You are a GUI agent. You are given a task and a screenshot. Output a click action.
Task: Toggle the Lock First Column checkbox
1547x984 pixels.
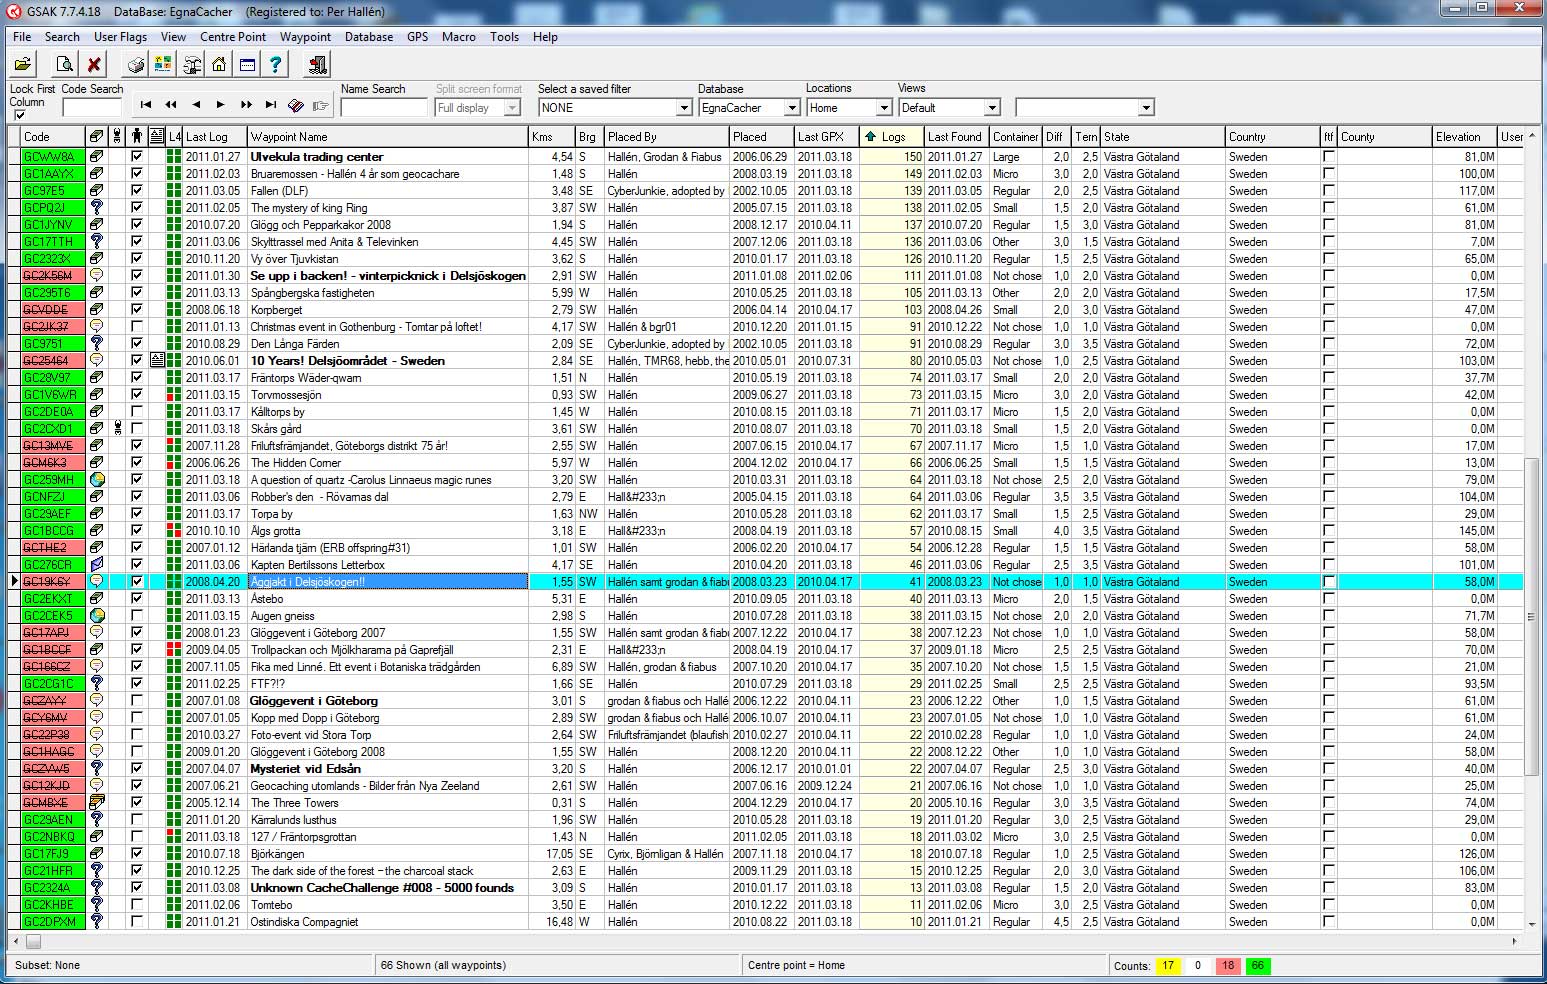coord(19,116)
